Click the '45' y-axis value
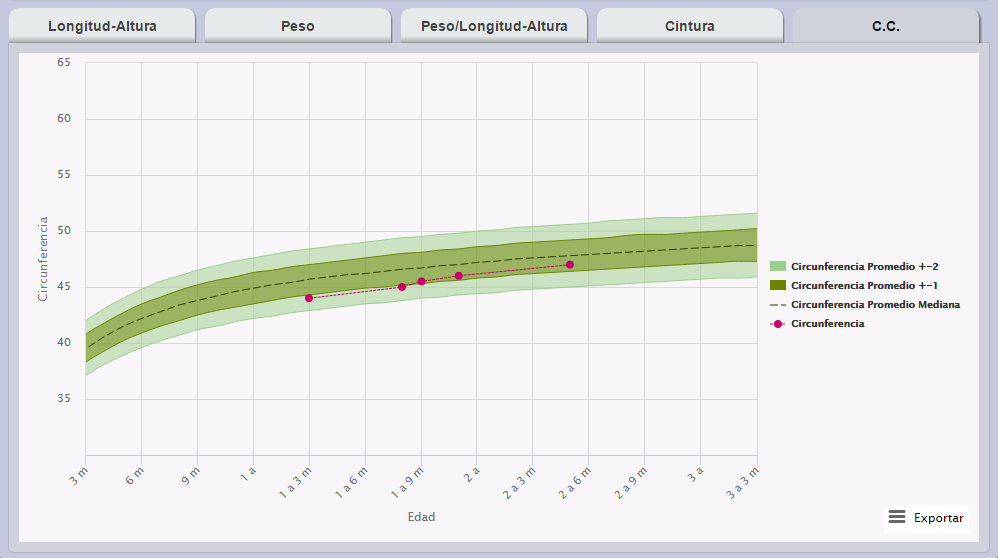This screenshot has height=558, width=998. coord(64,286)
